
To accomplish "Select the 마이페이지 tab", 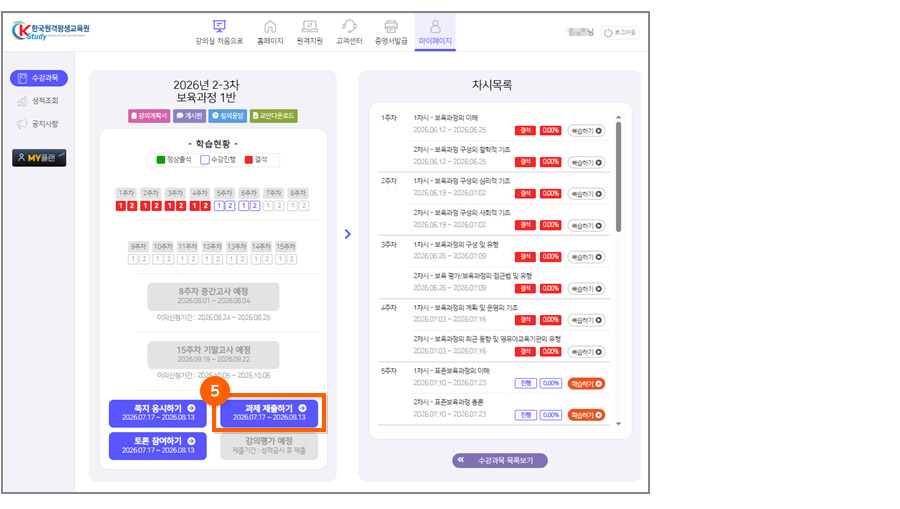I will pyautogui.click(x=435, y=33).
